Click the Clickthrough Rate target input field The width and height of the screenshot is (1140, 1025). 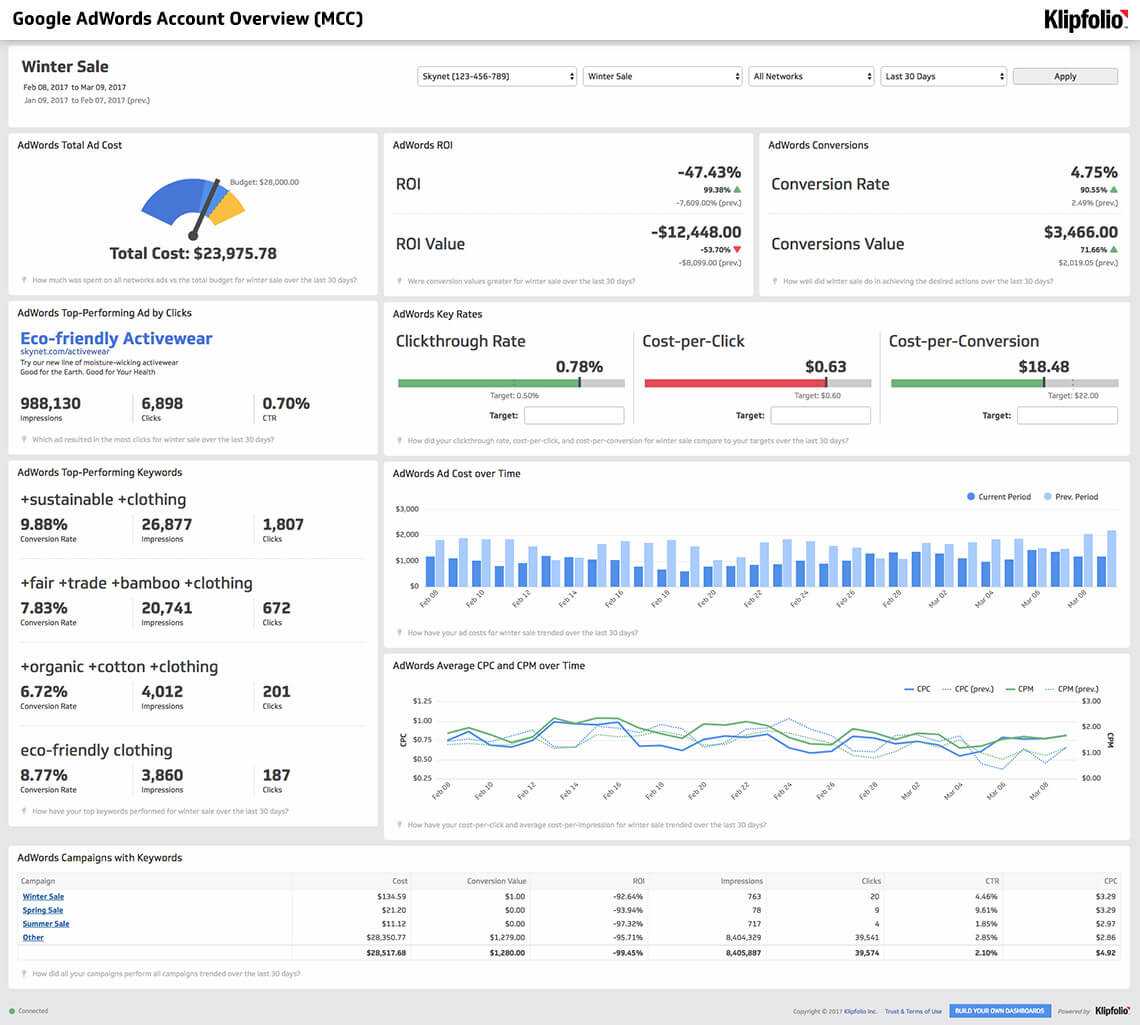click(x=574, y=415)
